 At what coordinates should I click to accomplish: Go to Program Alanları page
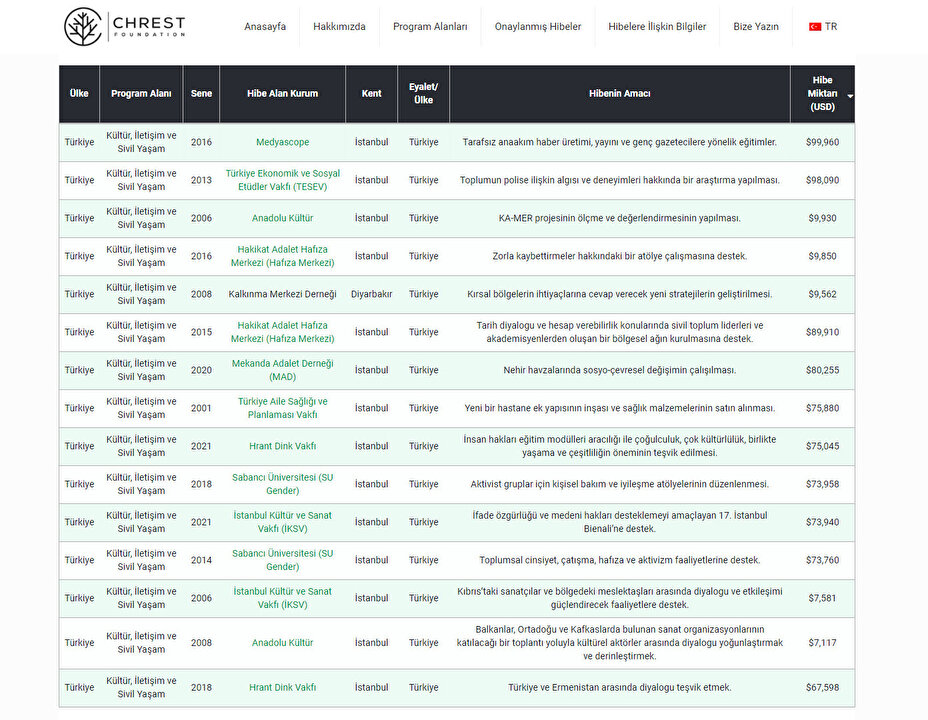coord(430,27)
